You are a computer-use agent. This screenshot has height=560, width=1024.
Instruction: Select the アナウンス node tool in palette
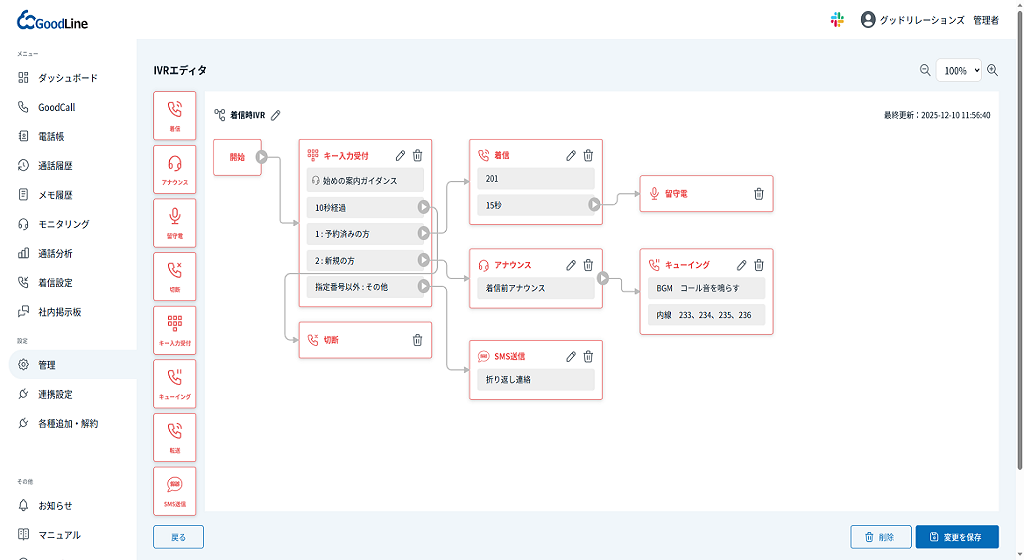pos(175,169)
